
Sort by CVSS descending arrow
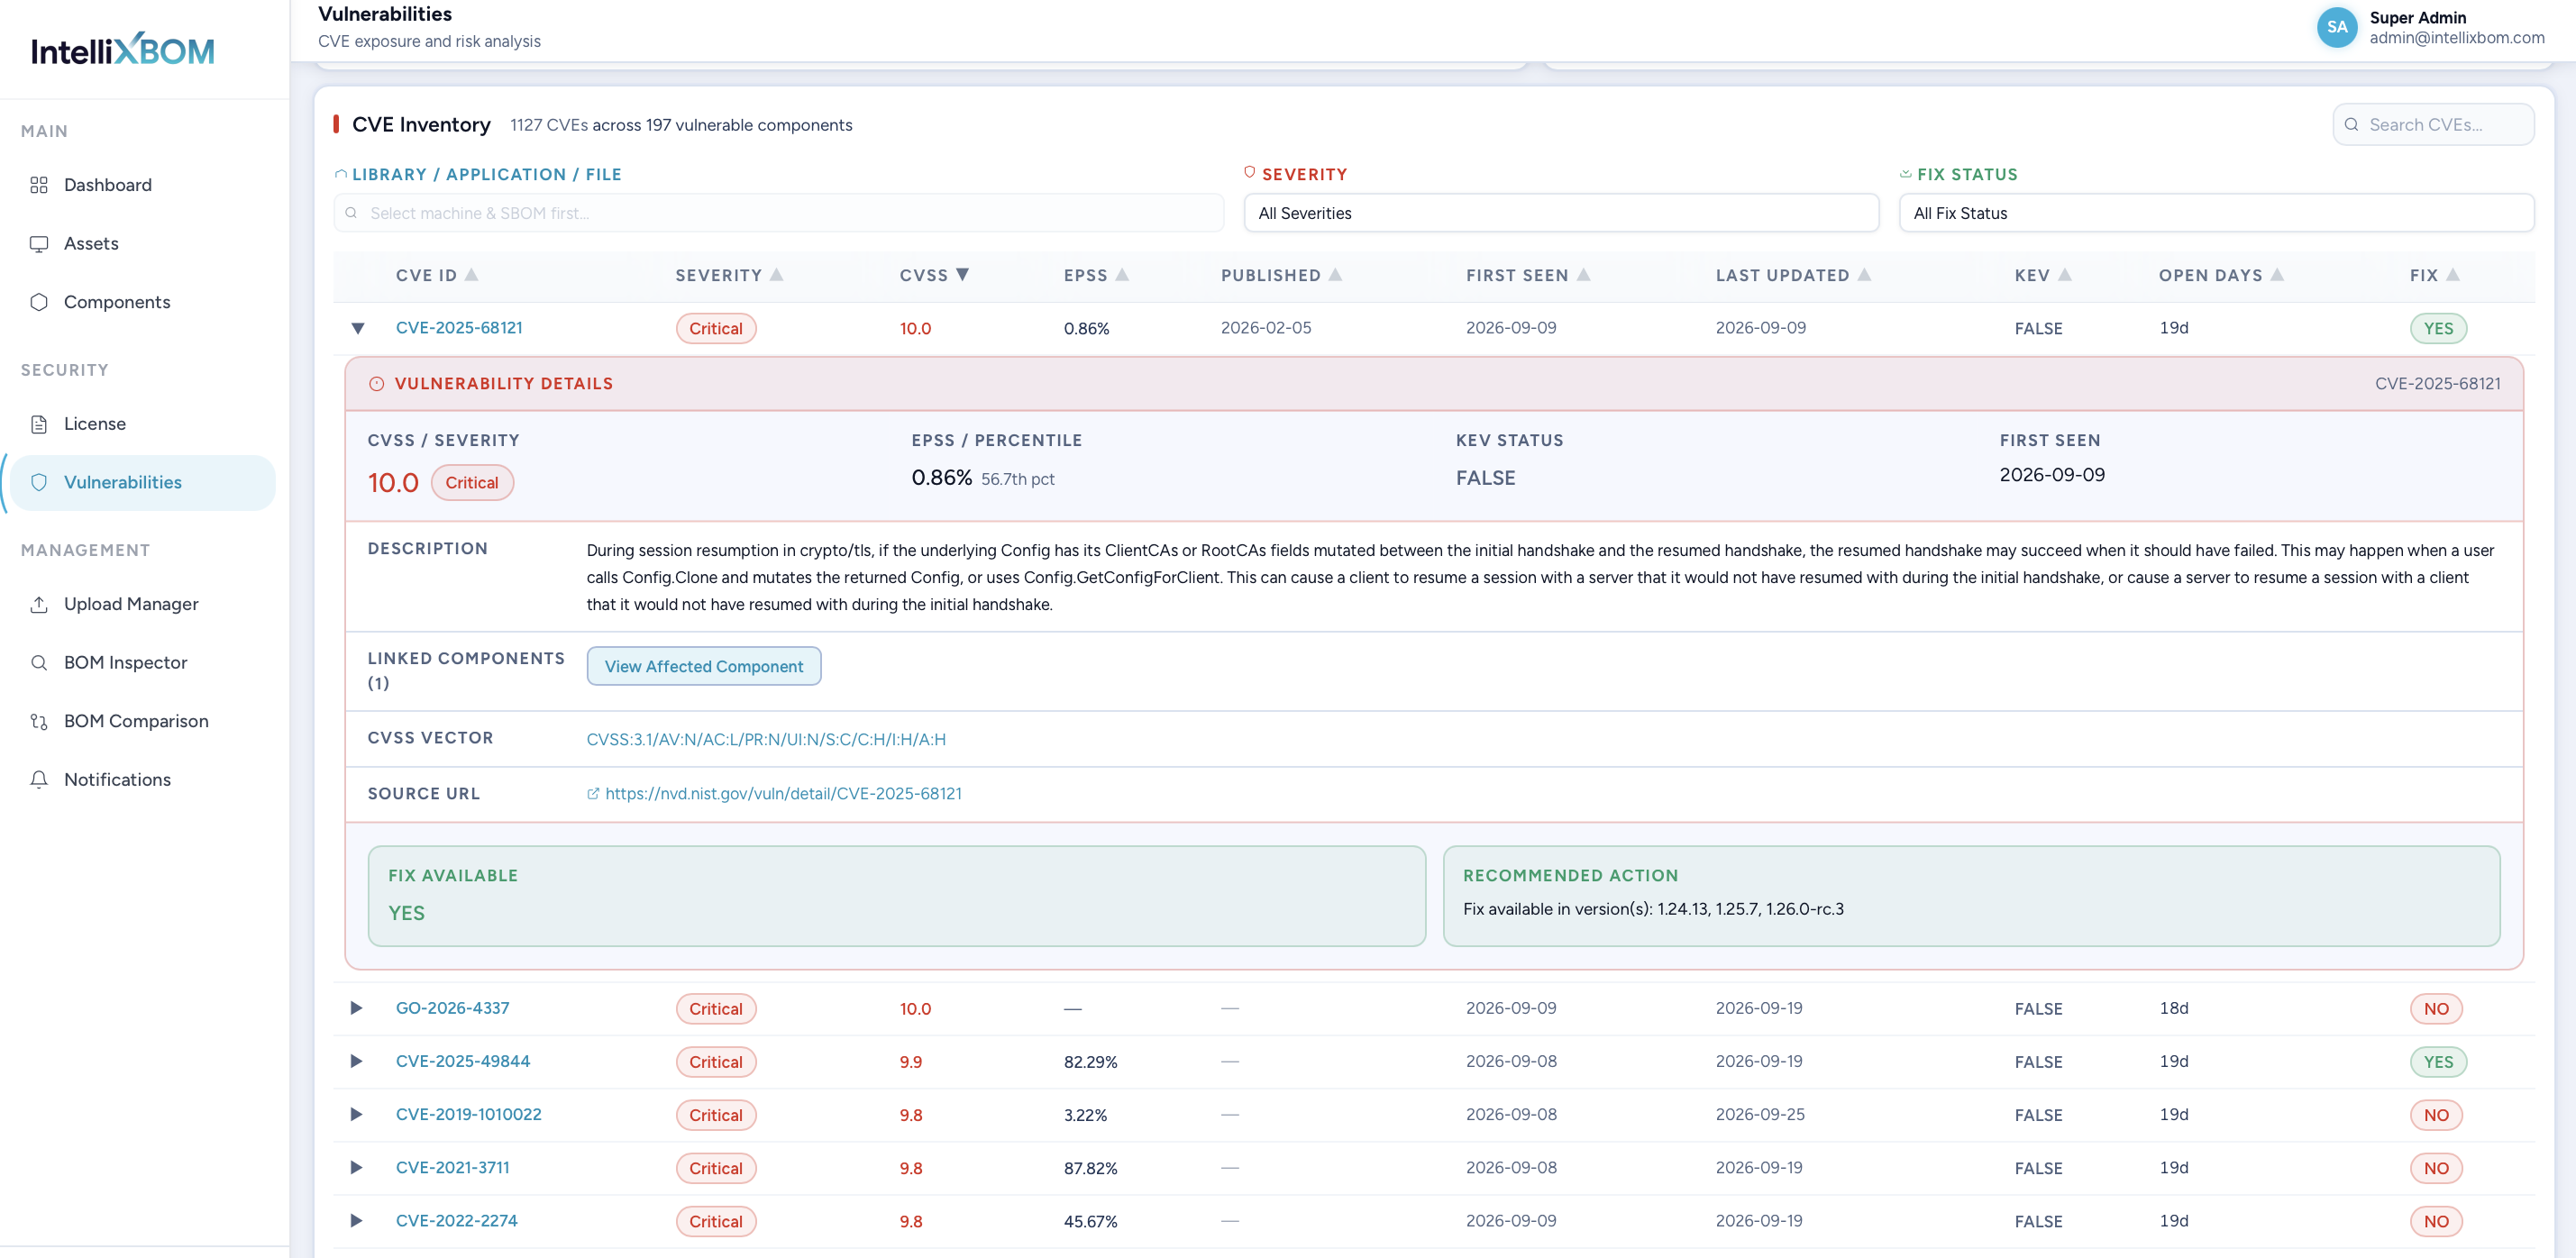click(963, 274)
